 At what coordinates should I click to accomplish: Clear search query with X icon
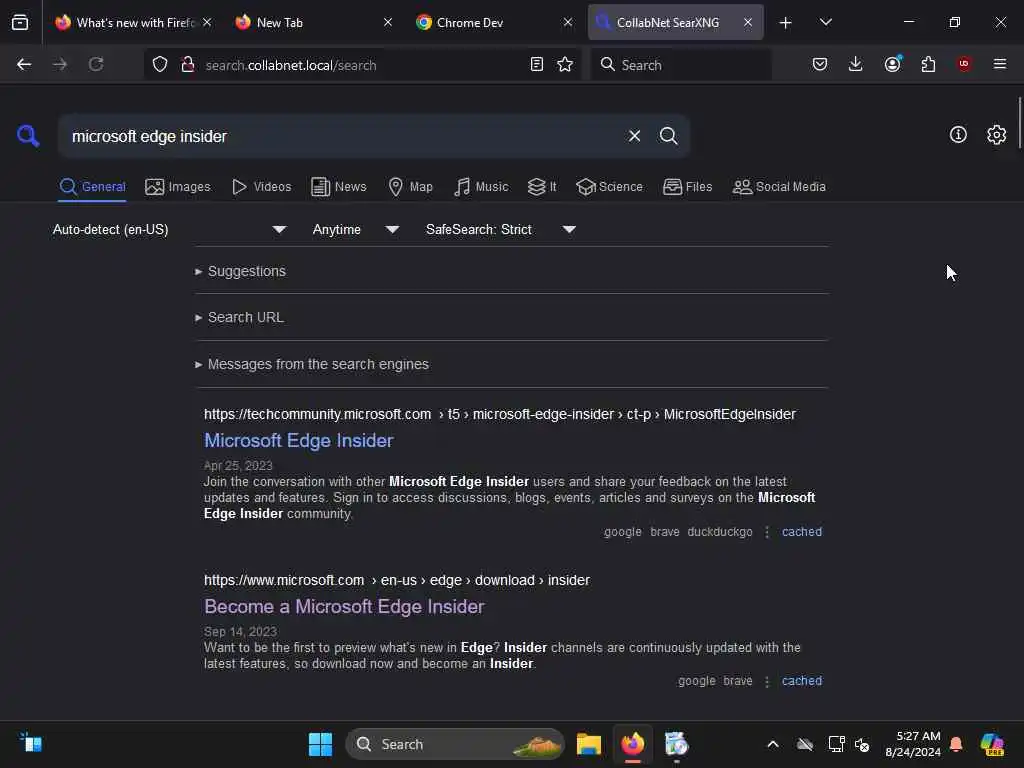click(x=634, y=136)
